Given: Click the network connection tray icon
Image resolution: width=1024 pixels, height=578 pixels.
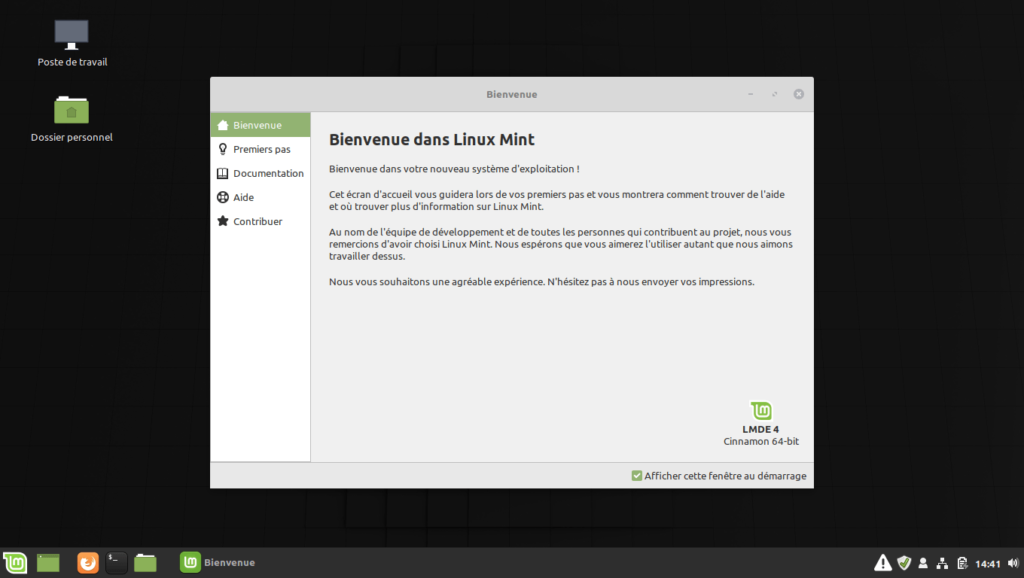Looking at the screenshot, I should [942, 563].
